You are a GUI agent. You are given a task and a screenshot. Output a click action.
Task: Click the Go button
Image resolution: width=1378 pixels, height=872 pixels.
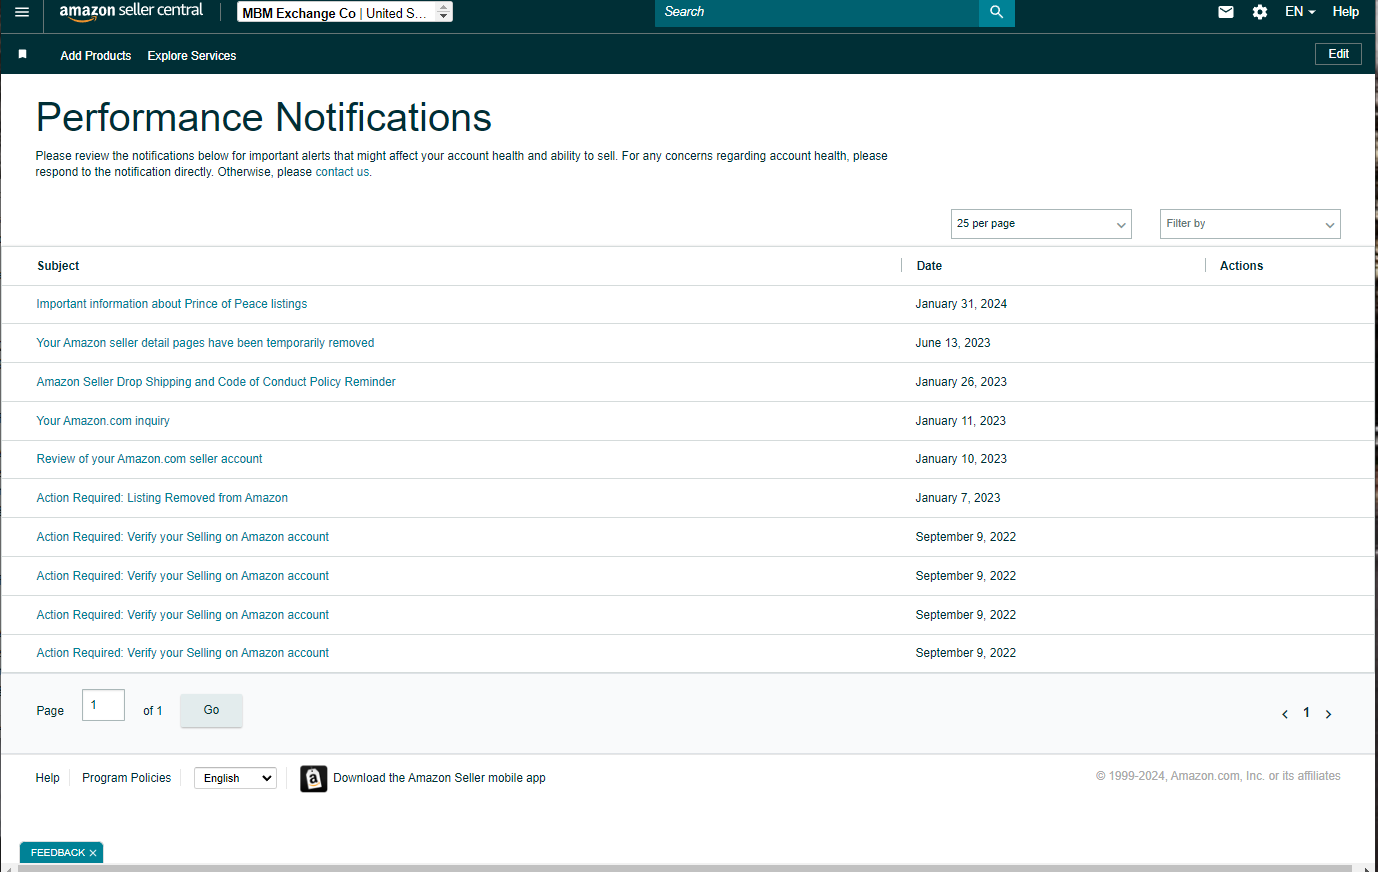[211, 710]
